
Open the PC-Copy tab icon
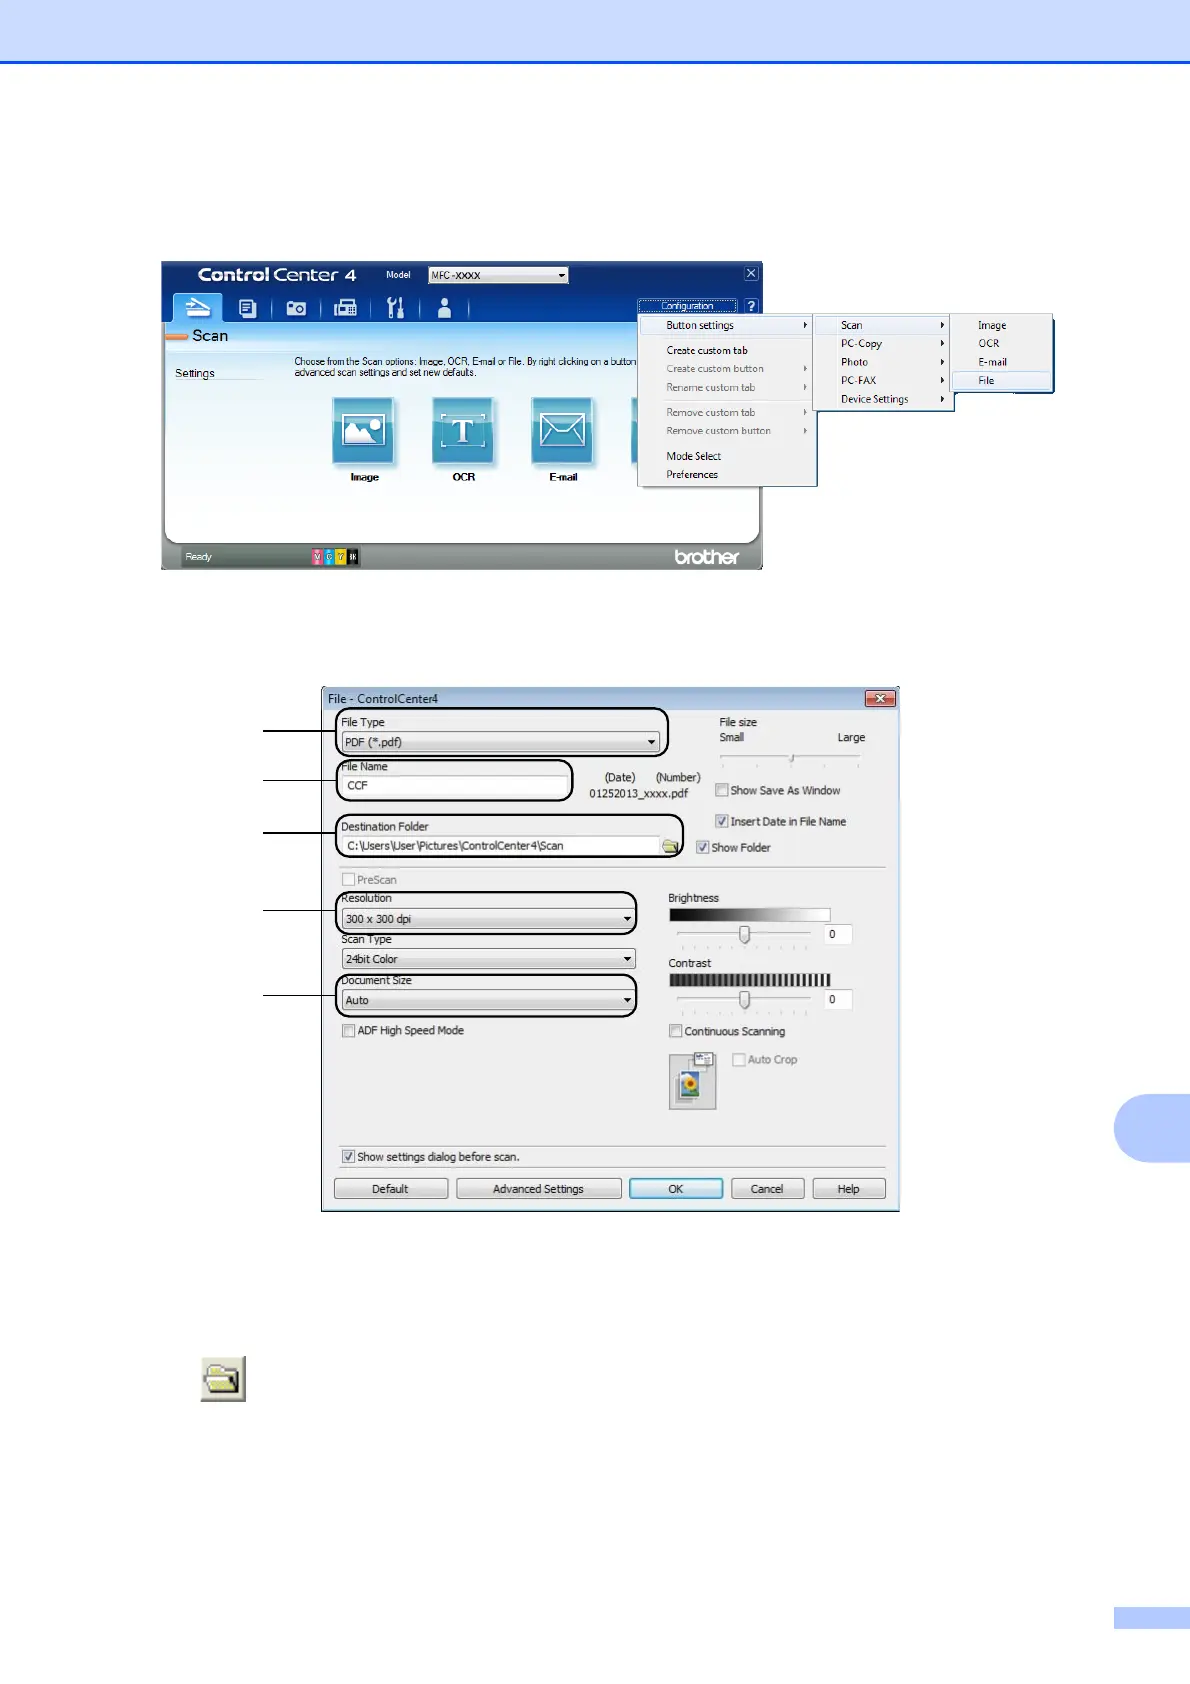[248, 308]
